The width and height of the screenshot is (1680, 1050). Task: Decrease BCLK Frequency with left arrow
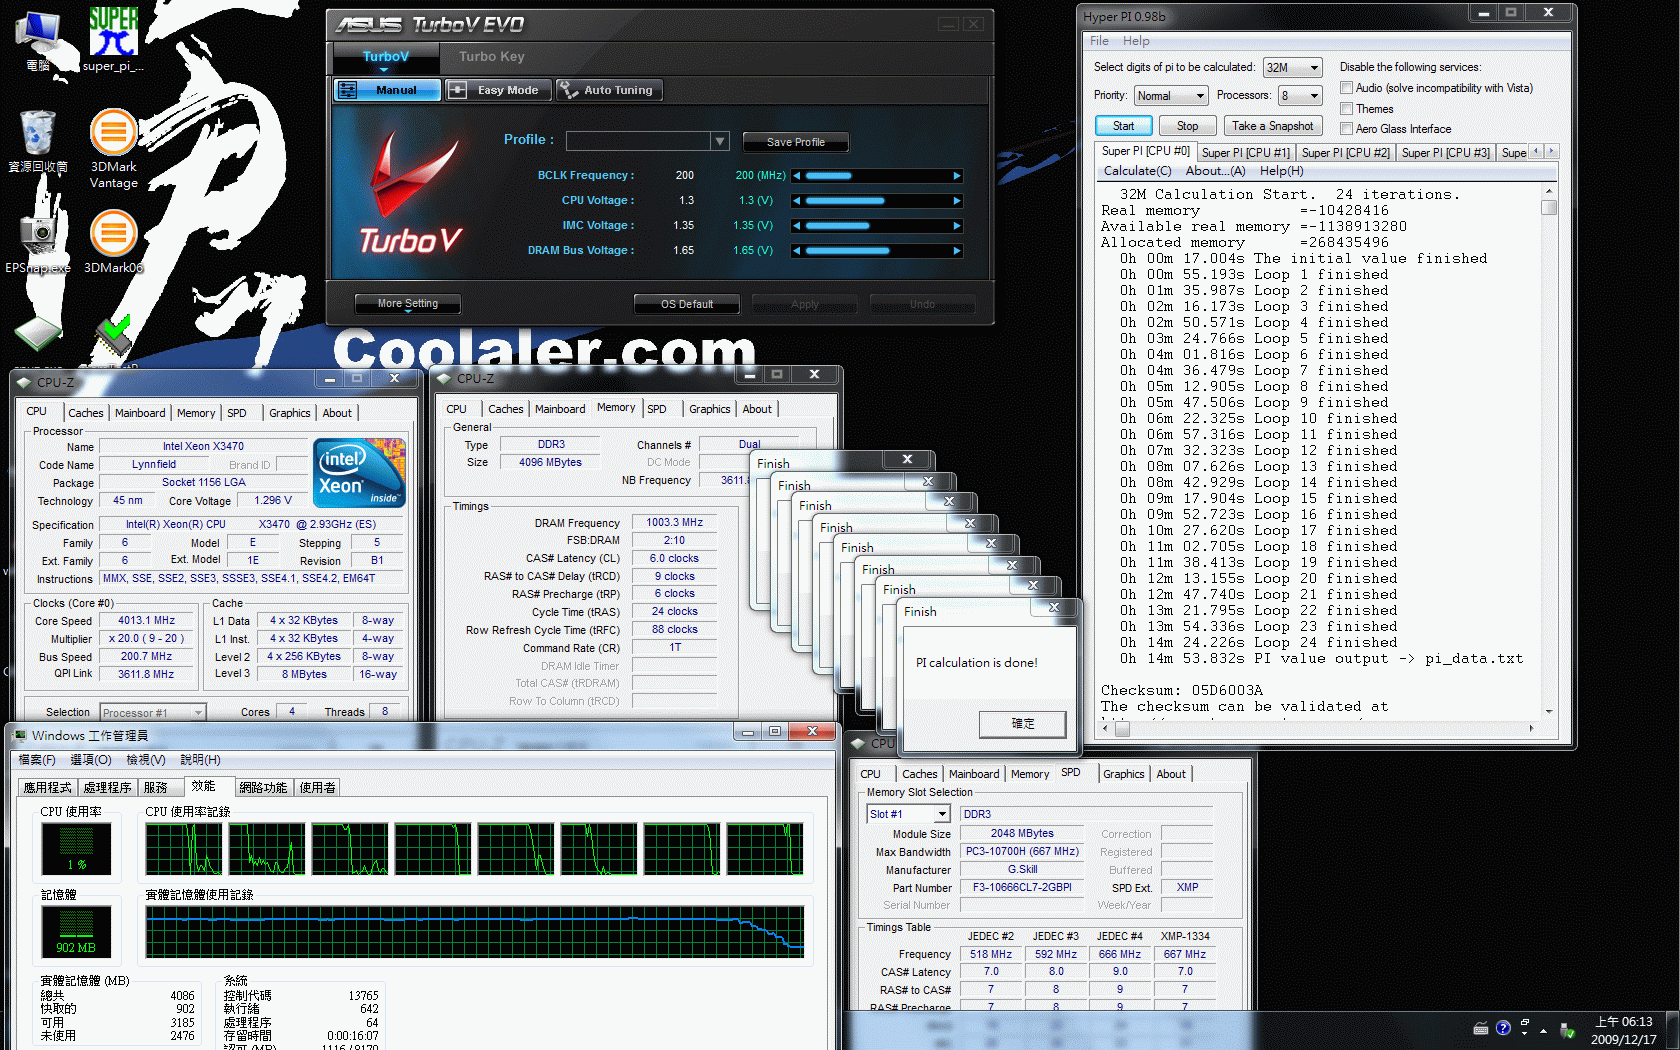coord(797,176)
